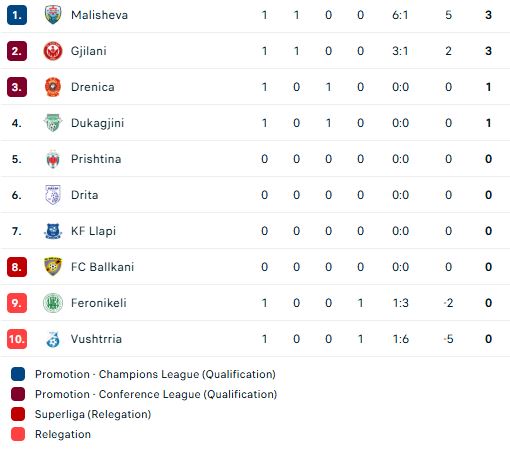Click the rank 8 relegation playoff badge
The width and height of the screenshot is (510, 454).
point(17,267)
